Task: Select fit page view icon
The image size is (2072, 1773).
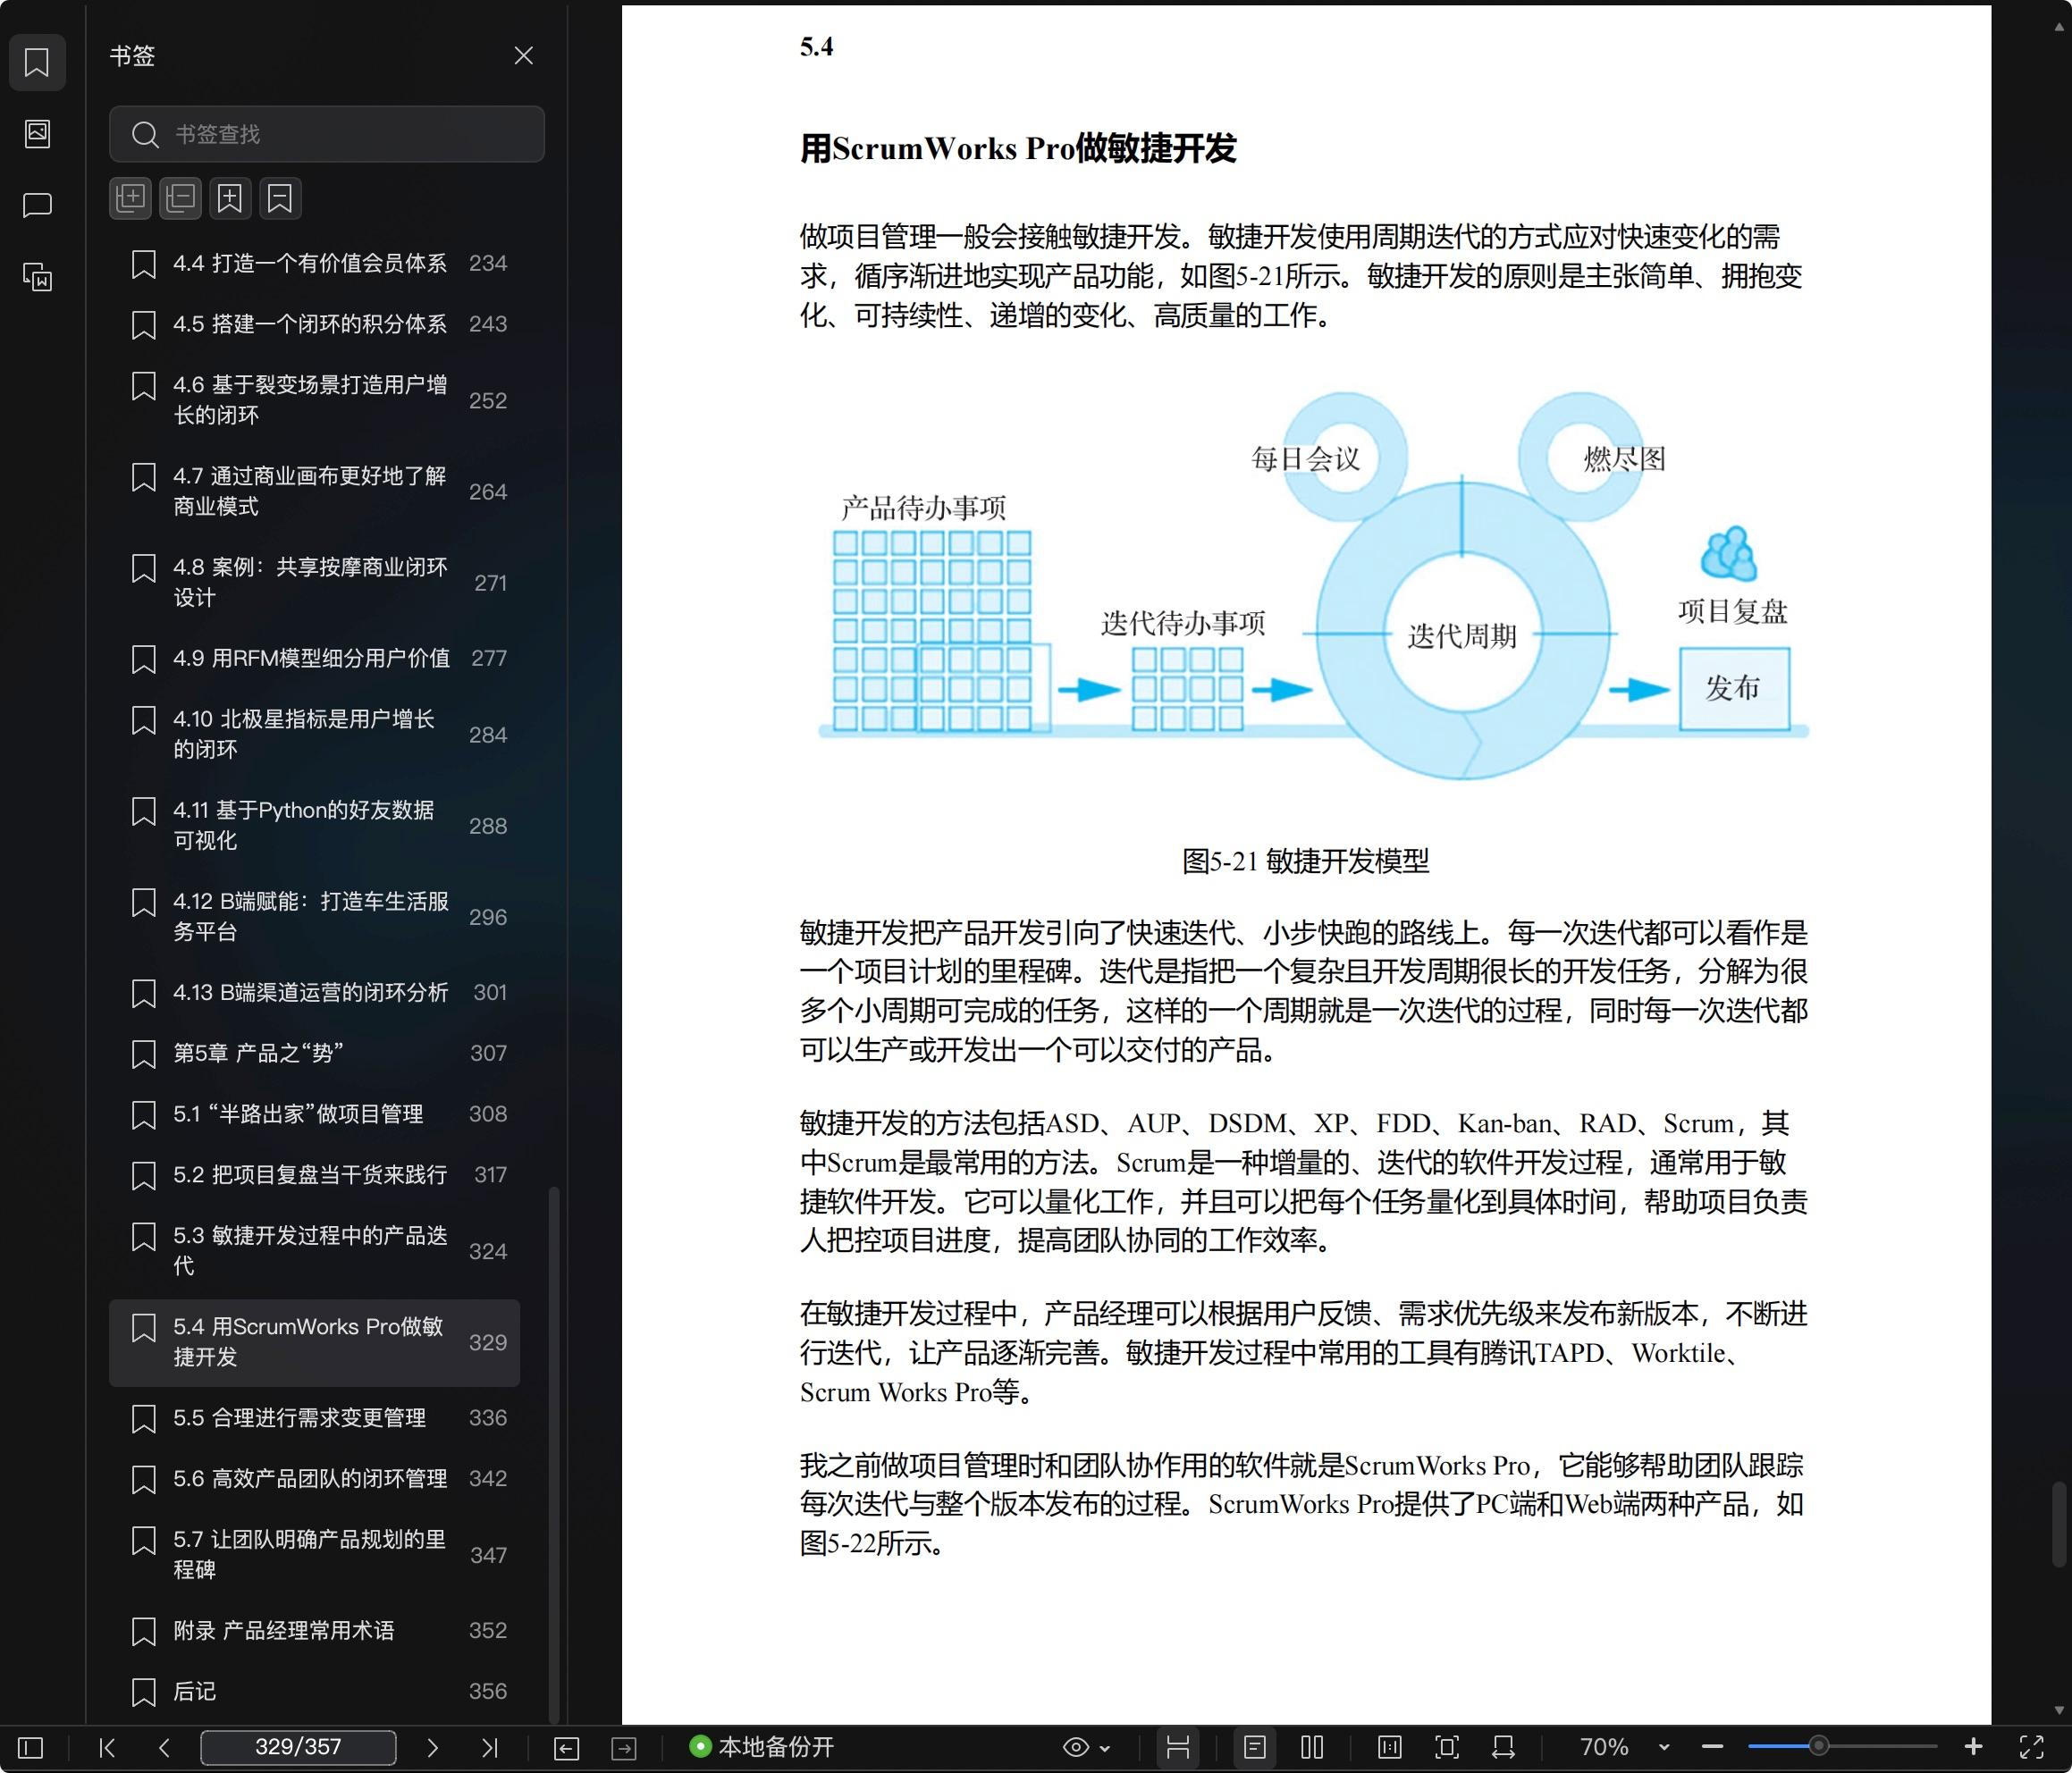Action: coord(1447,1747)
